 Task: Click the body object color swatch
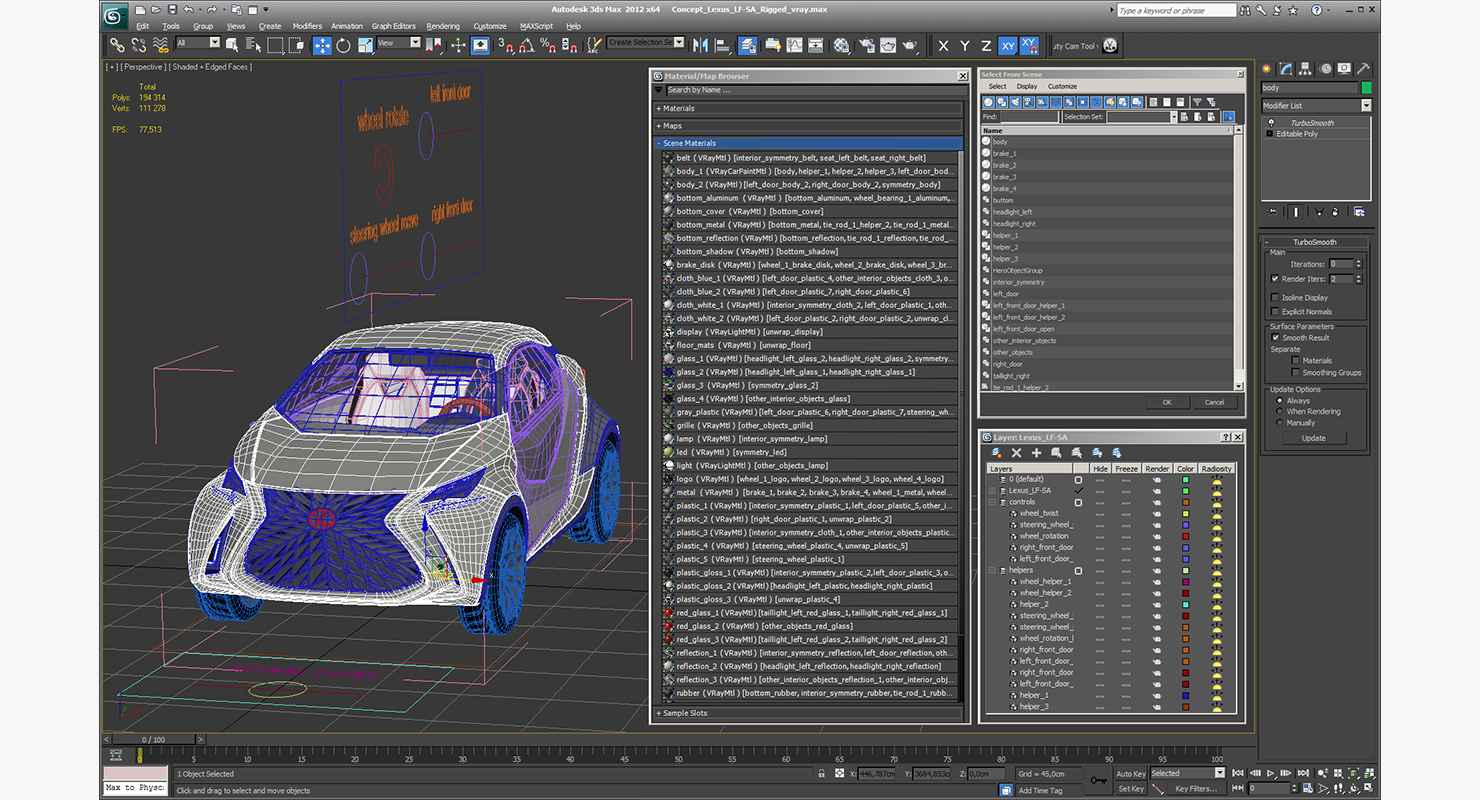tap(1366, 88)
